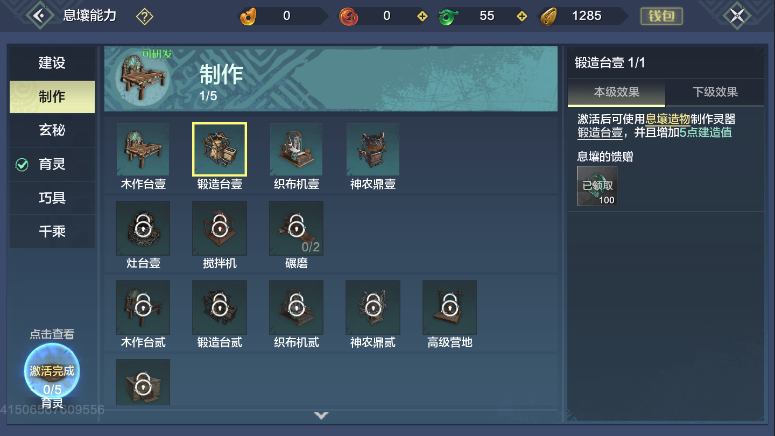Viewport: 775px width, 436px height.
Task: Open the 息壤造物 highlighted link
Action: point(667,119)
